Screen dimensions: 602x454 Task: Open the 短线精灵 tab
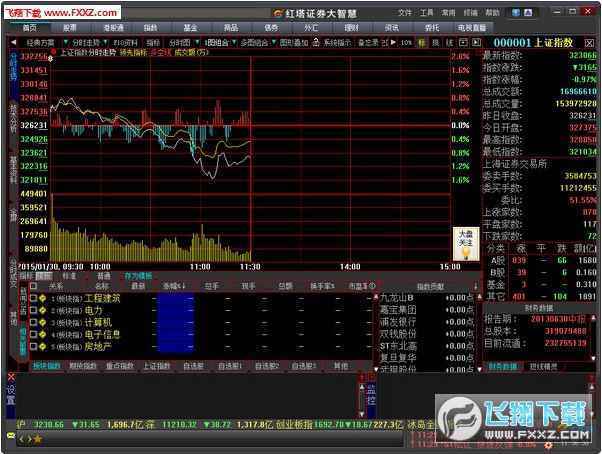tap(543, 367)
